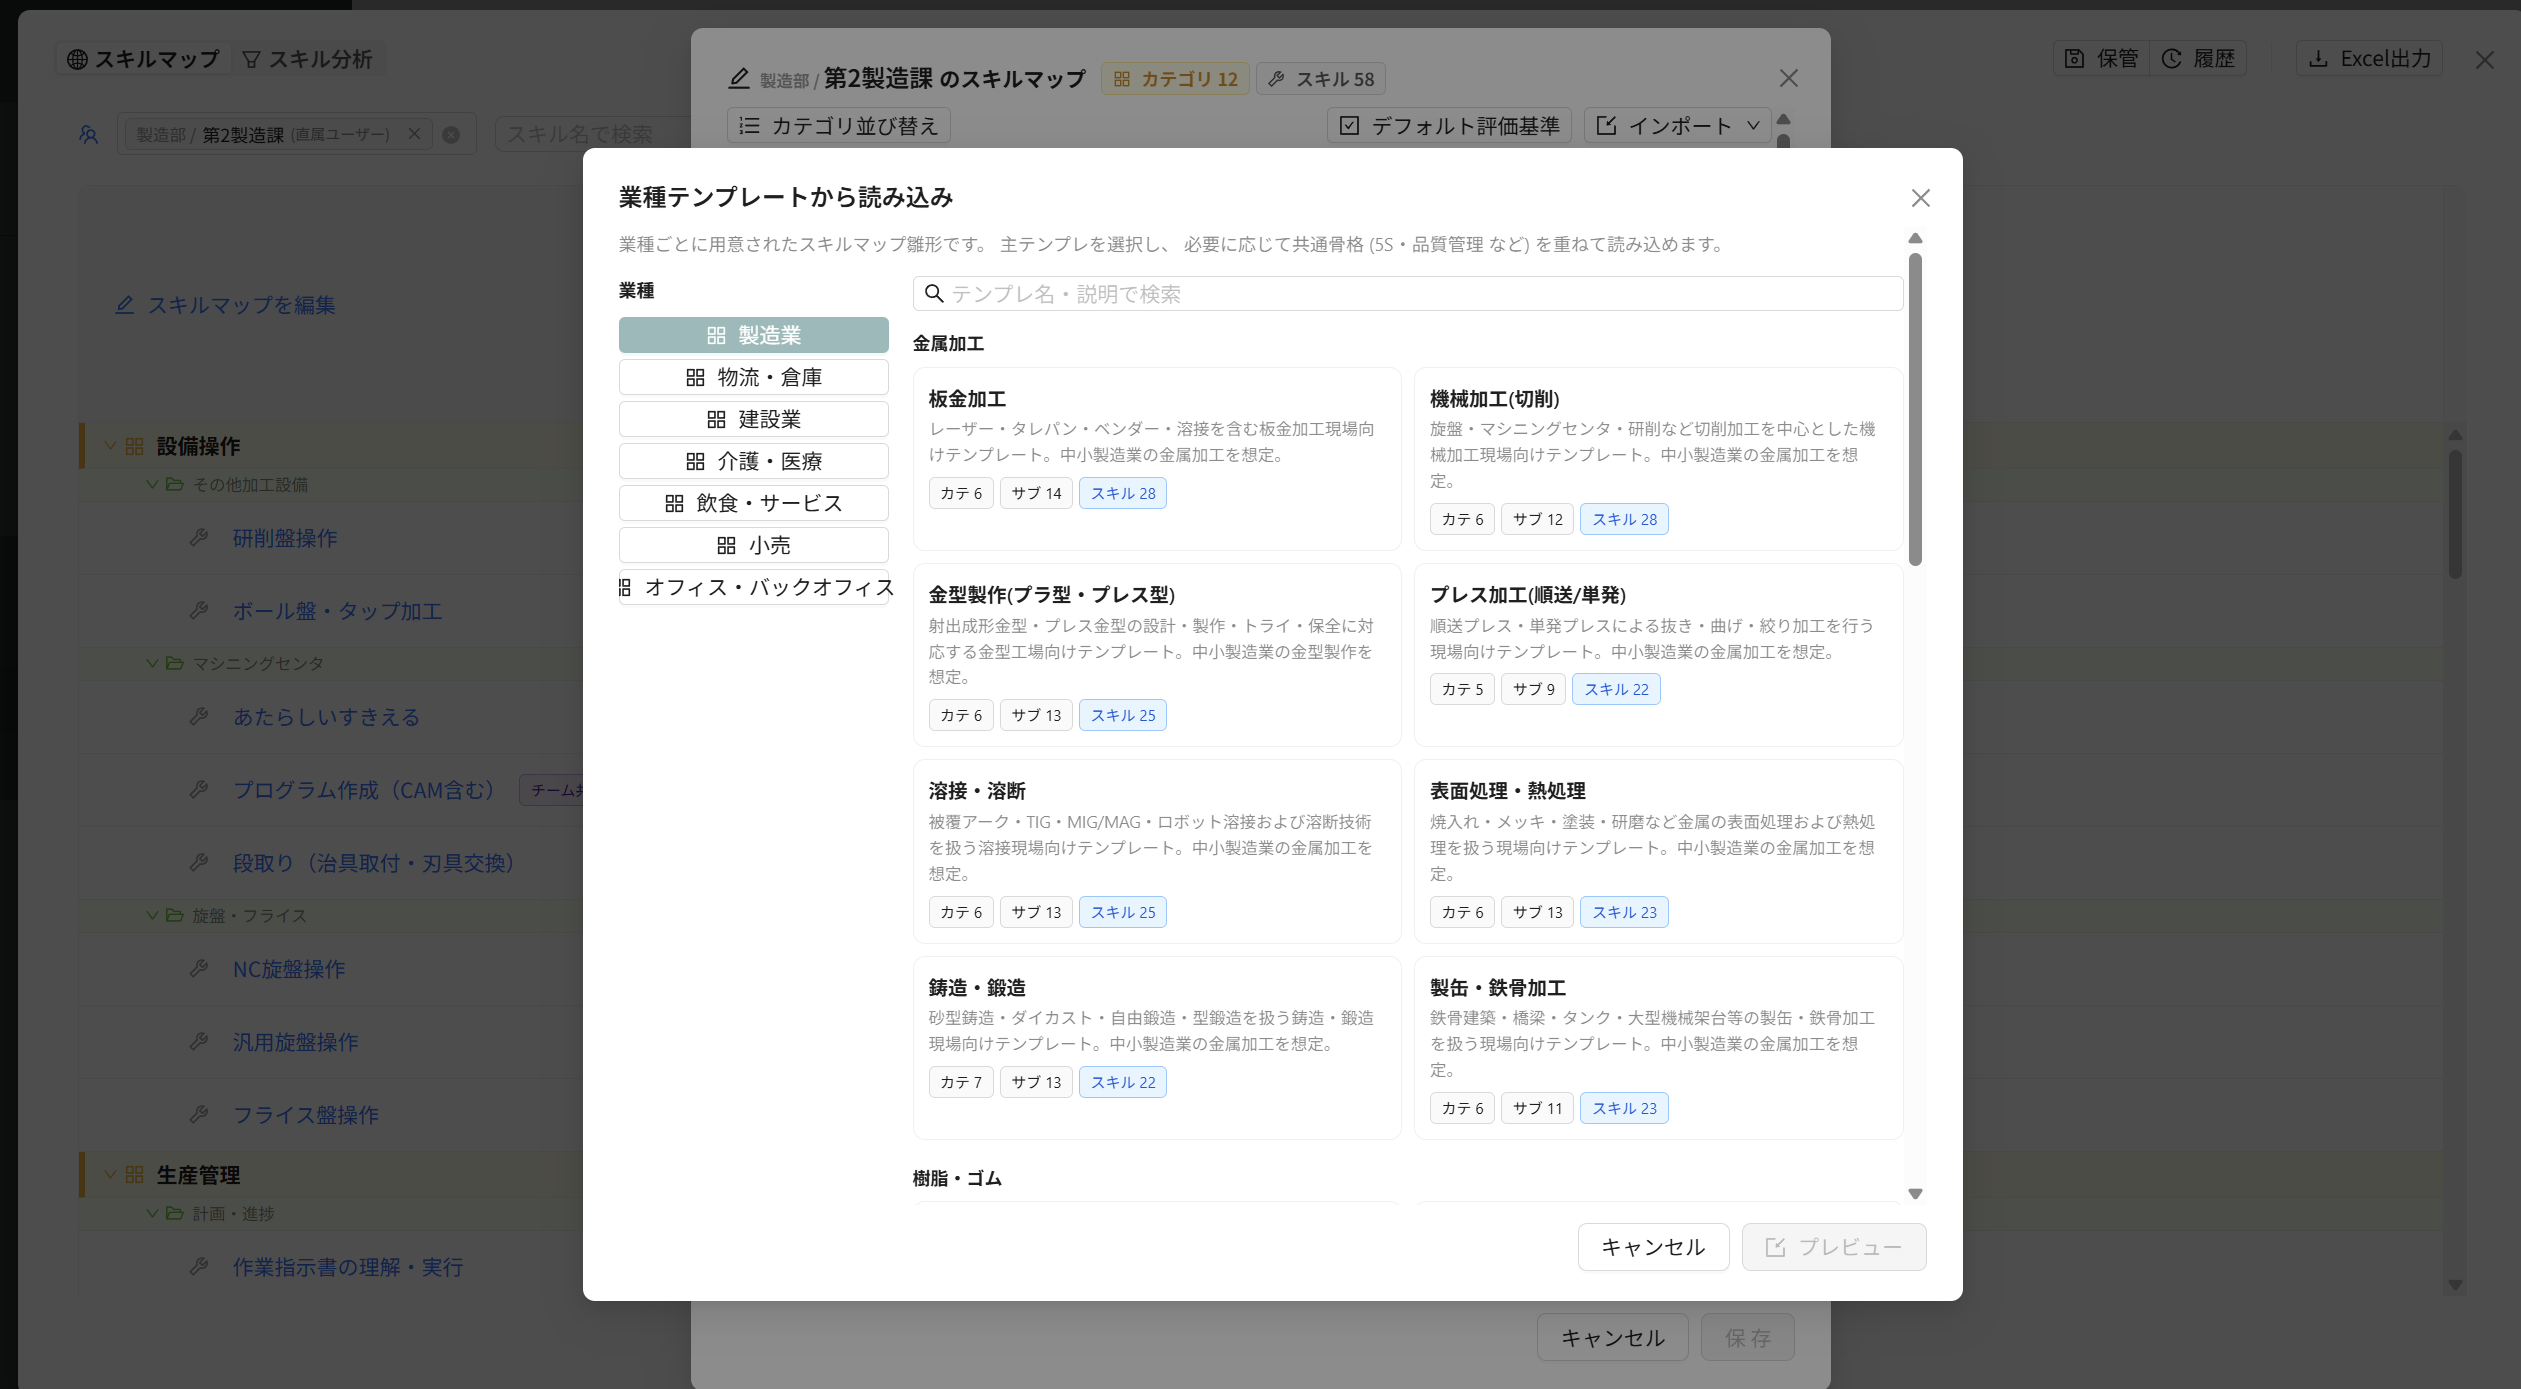The image size is (2521, 1389).
Task: Collapse the その他加工設備 subcategory
Action: 152,485
